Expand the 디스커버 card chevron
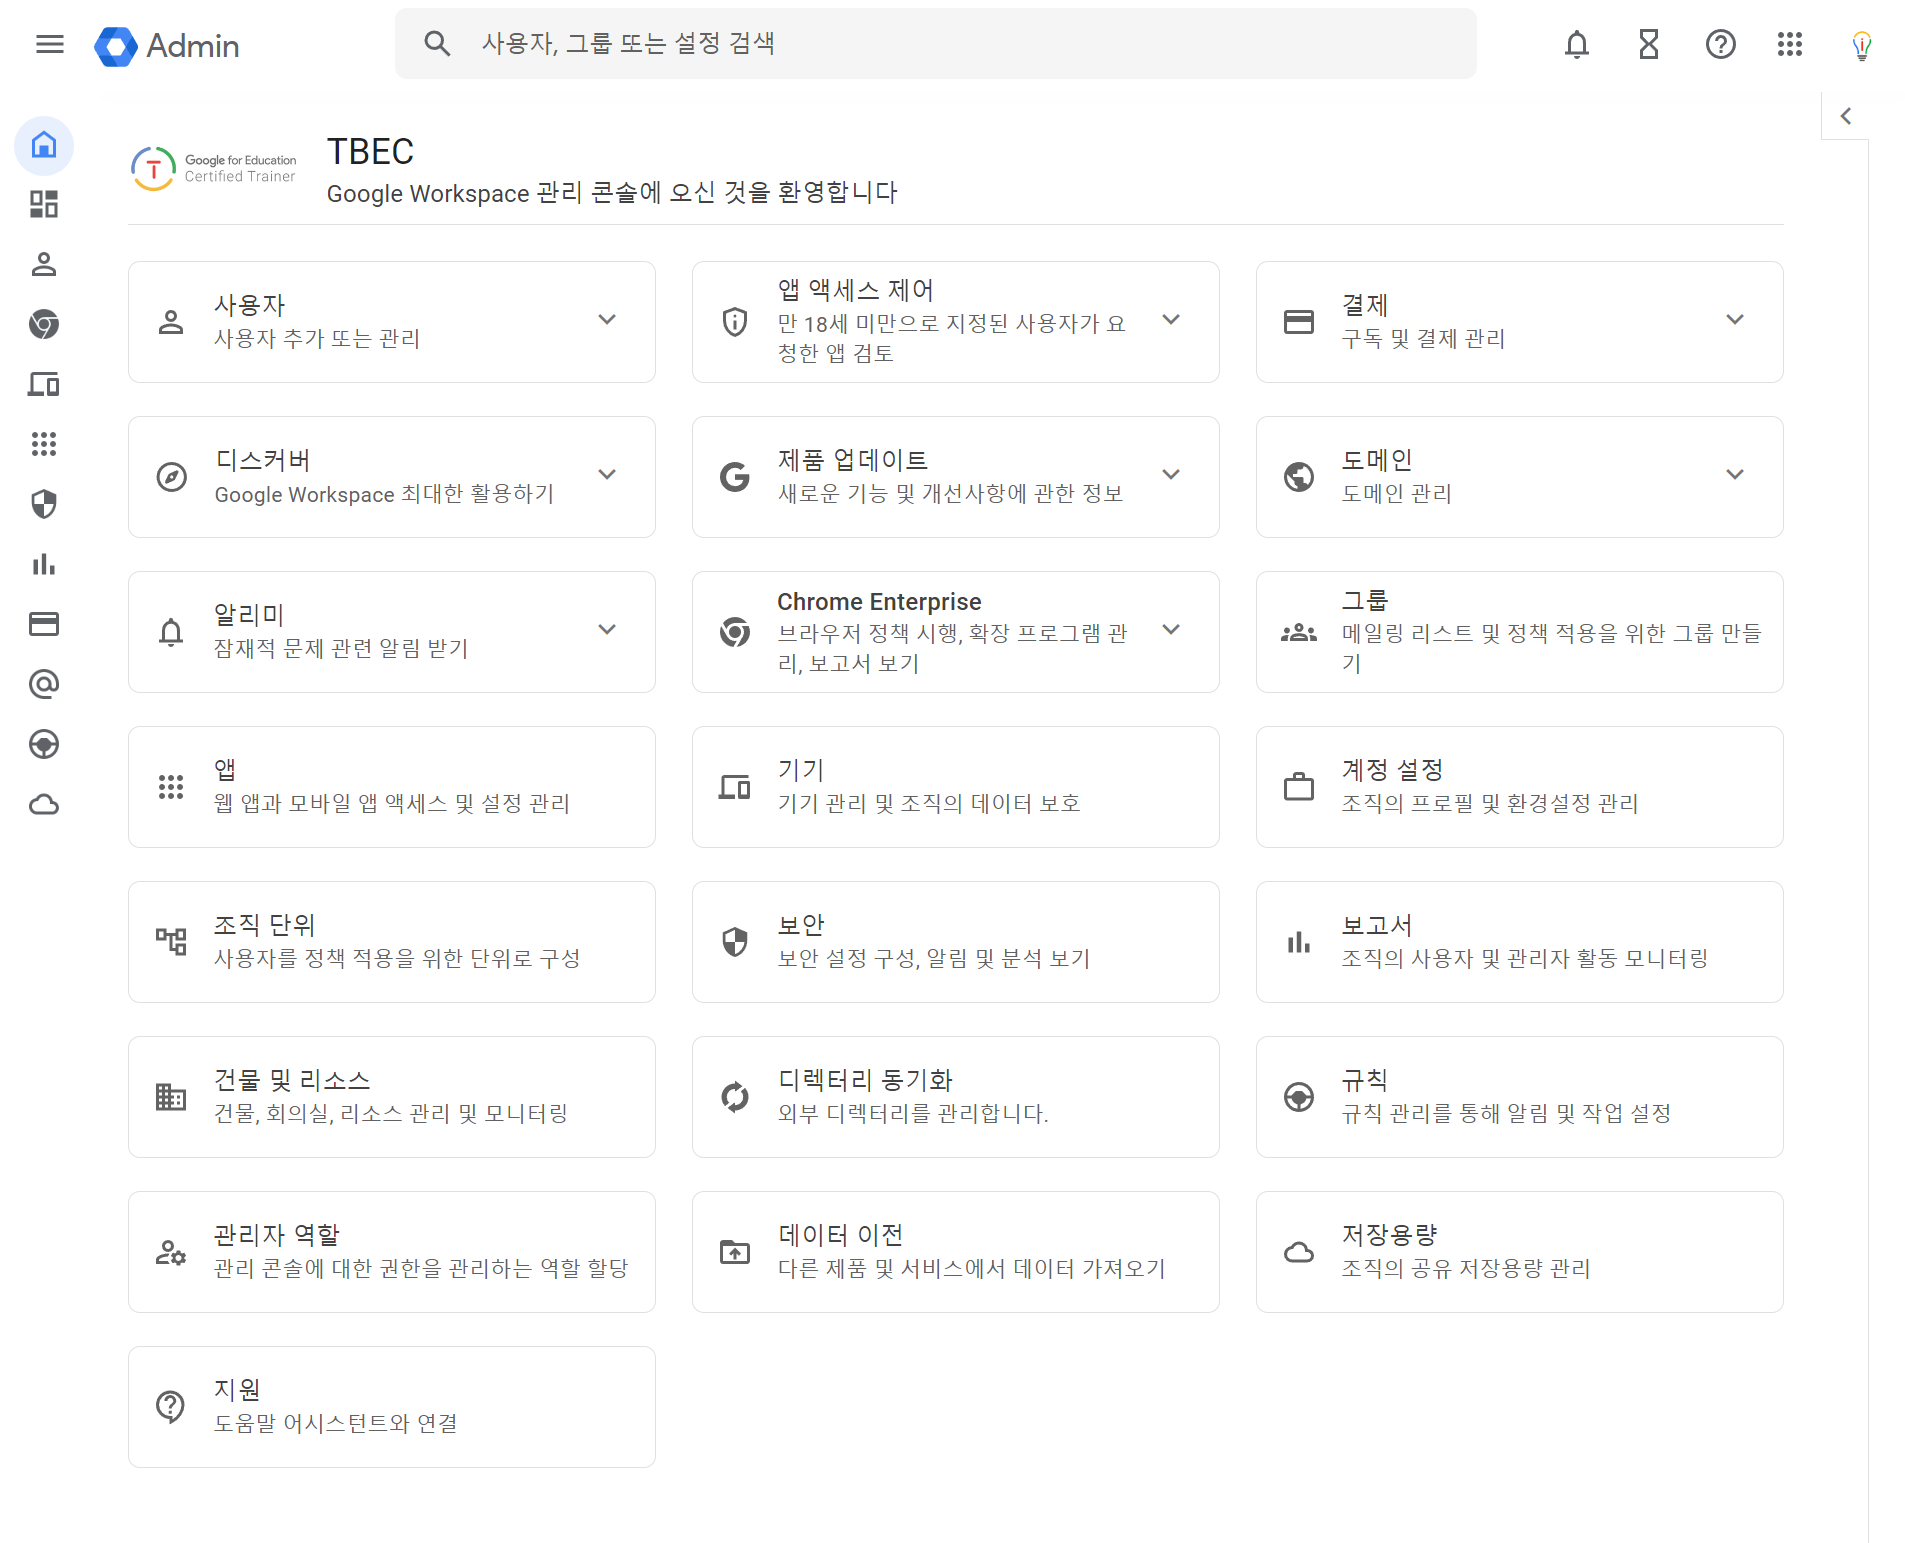 coord(607,475)
